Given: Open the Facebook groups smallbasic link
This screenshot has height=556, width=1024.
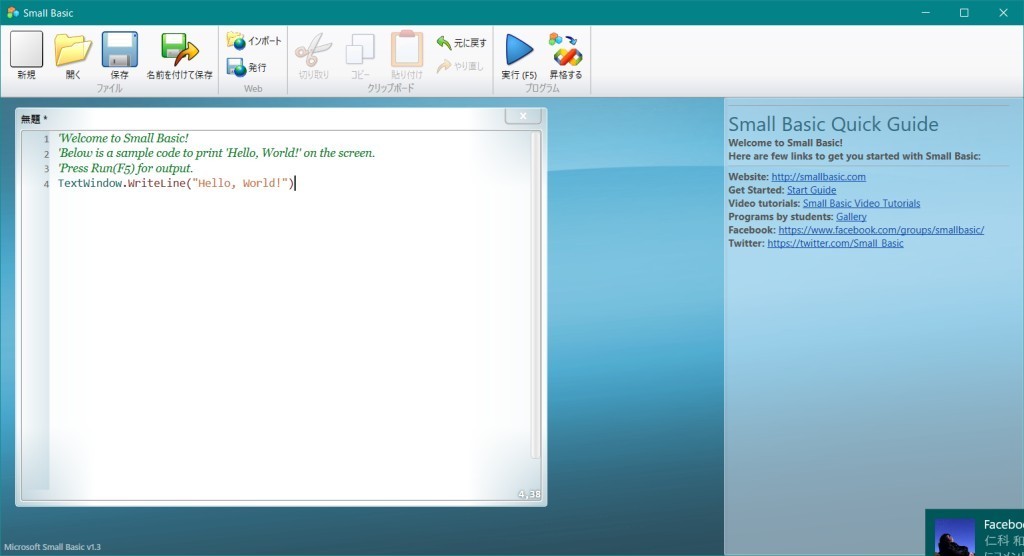Looking at the screenshot, I should coord(881,230).
